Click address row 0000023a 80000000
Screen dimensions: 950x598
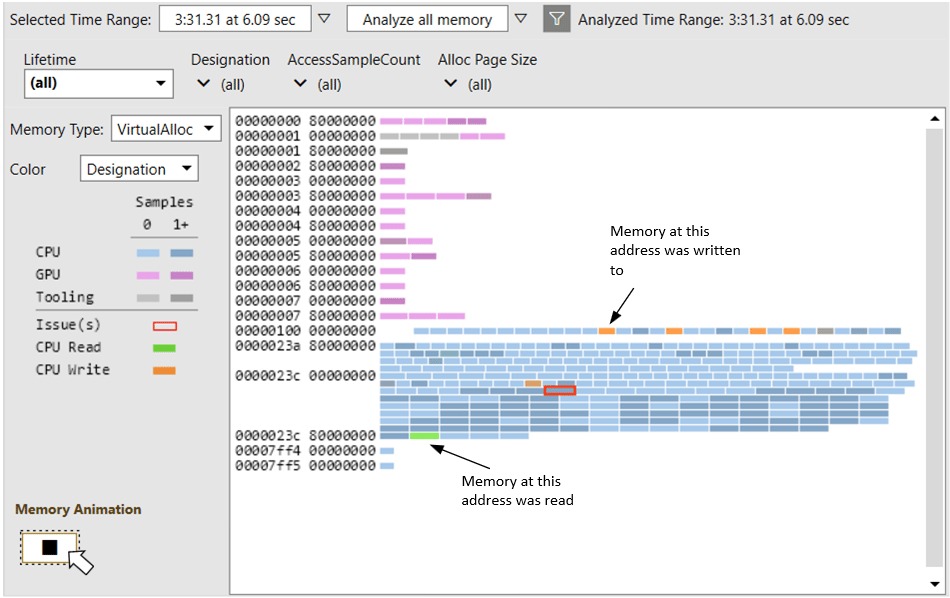coord(305,346)
